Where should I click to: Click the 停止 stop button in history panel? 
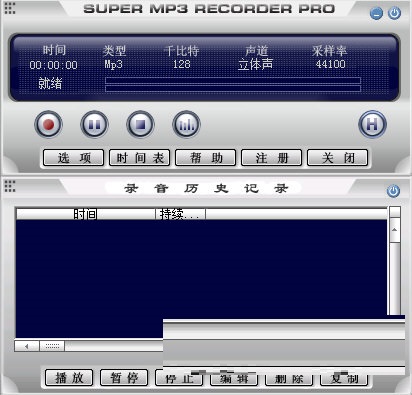coord(179,378)
